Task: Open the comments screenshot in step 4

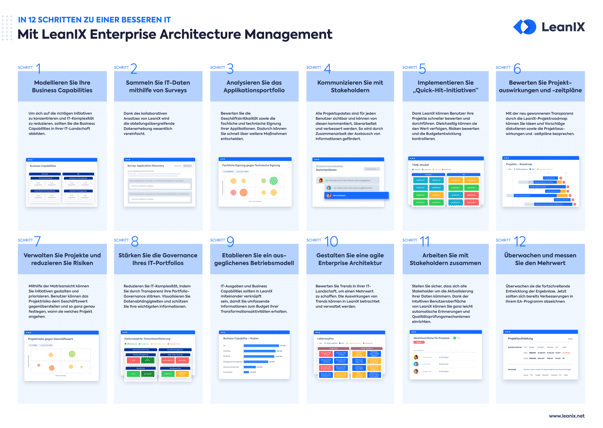Action: (350, 182)
